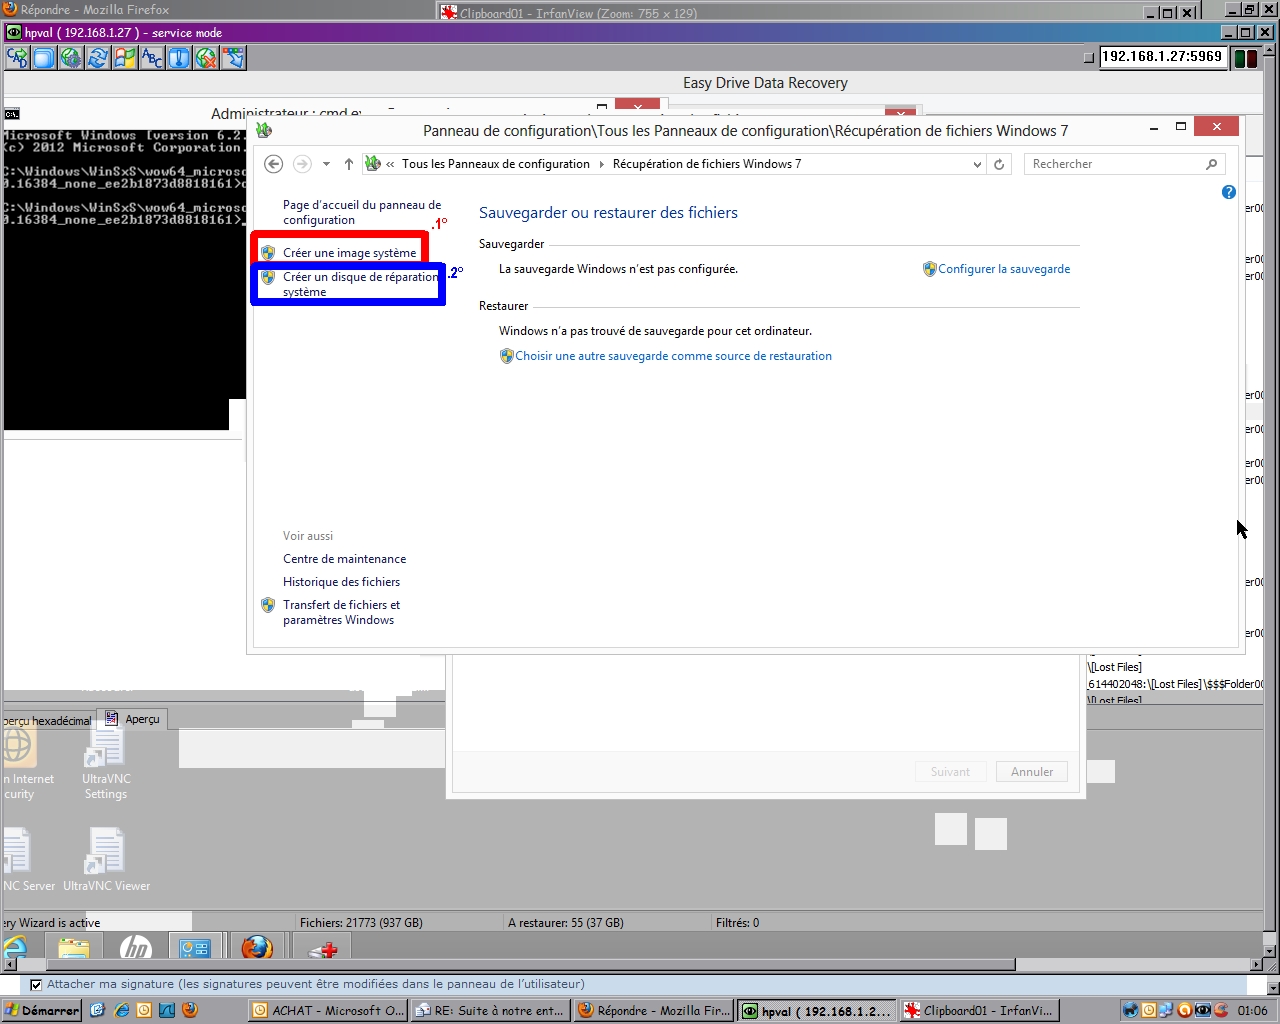Image resolution: width=1280 pixels, height=1024 pixels.
Task: Click UltraVNC eye icon in system tray
Action: [1203, 1010]
